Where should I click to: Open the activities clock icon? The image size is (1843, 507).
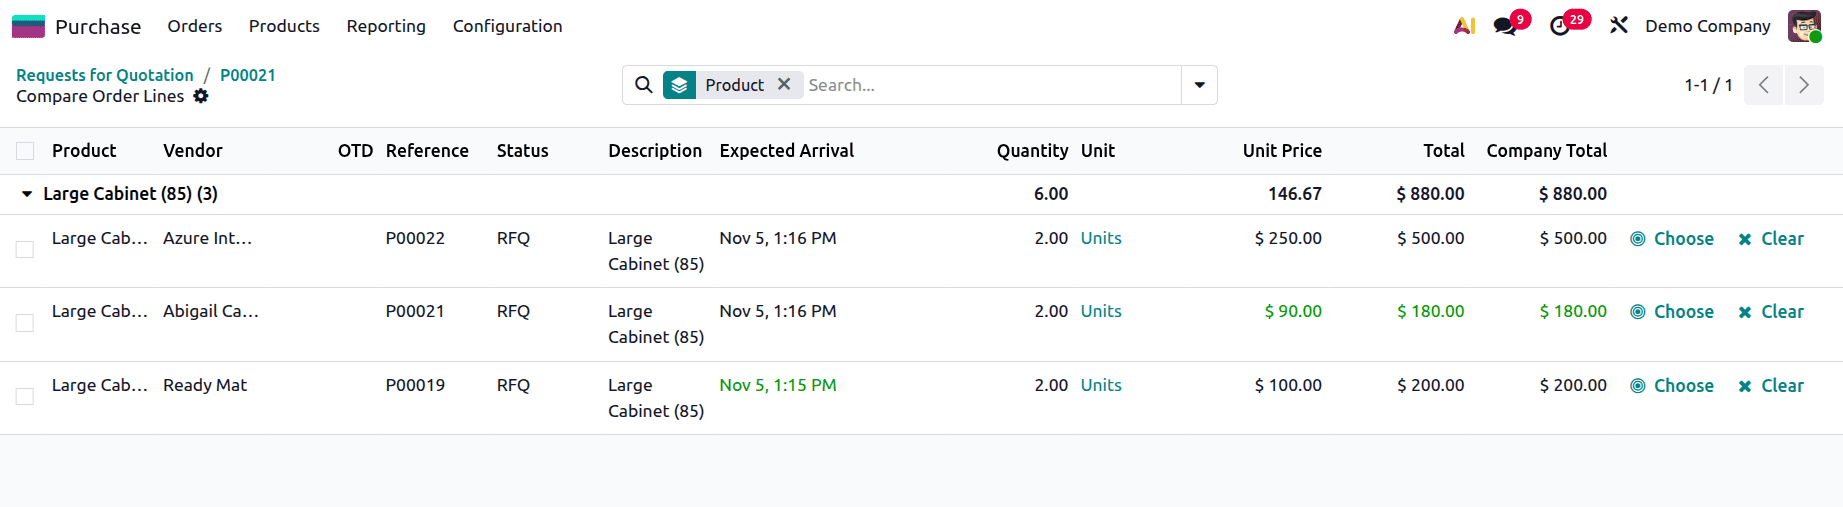point(1561,26)
